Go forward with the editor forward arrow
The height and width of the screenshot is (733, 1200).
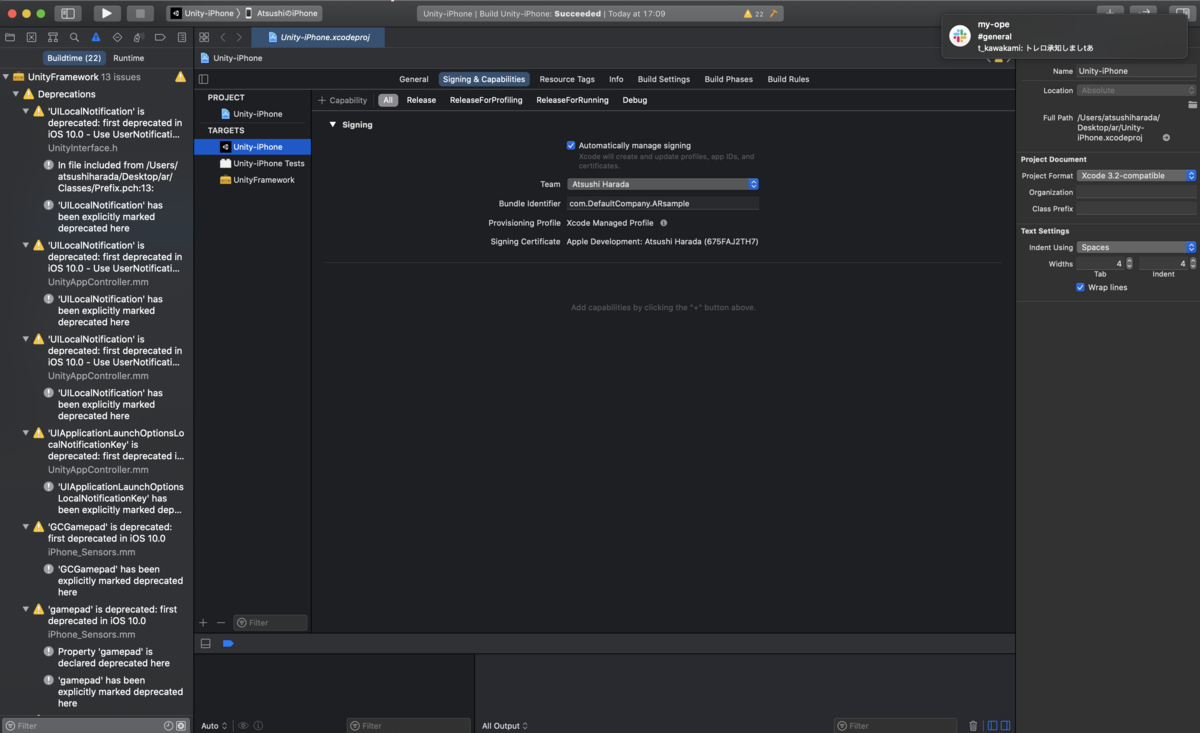239,37
